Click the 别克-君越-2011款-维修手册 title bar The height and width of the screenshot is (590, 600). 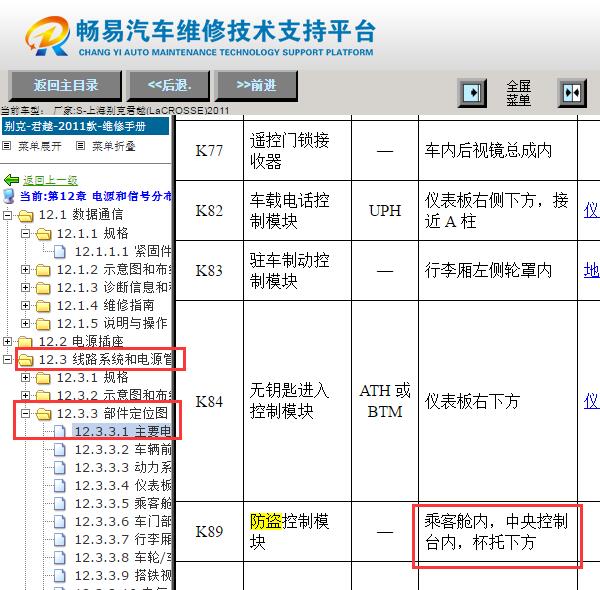[85, 126]
